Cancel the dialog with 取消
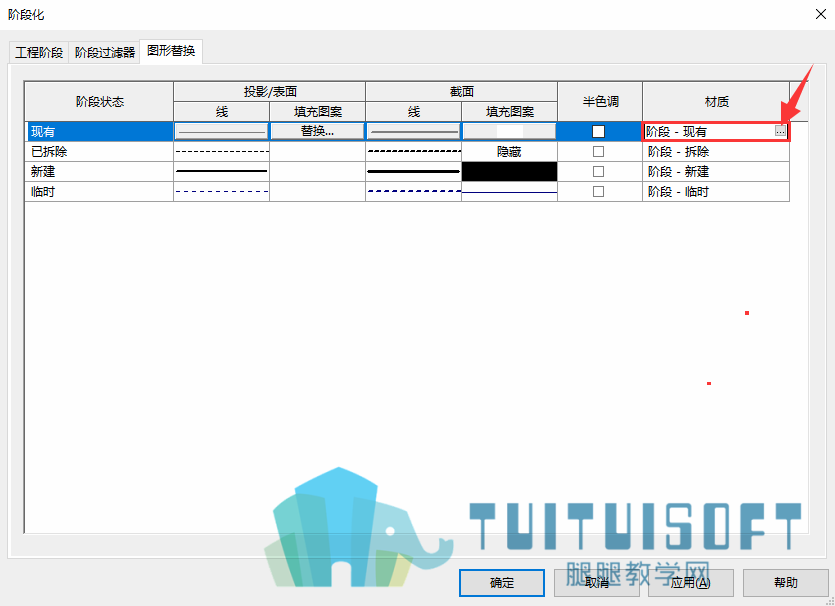 (596, 583)
